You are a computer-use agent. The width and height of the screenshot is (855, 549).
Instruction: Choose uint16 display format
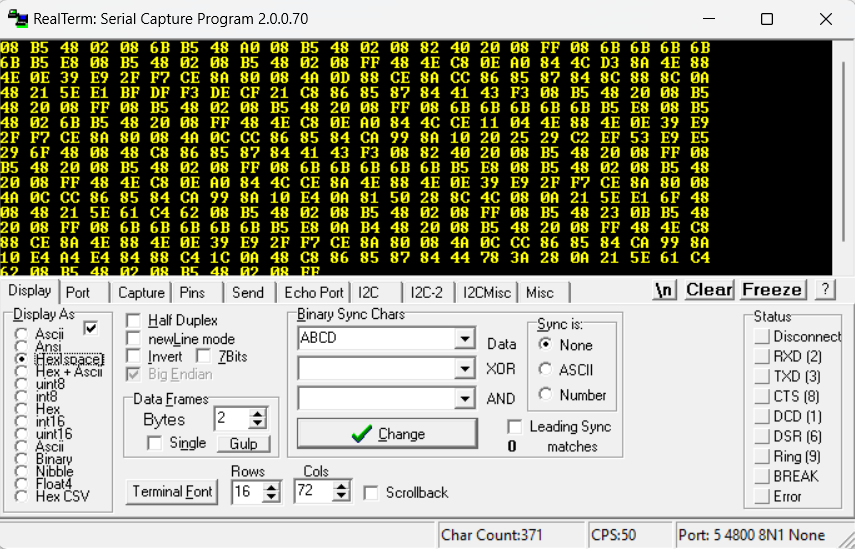point(22,434)
